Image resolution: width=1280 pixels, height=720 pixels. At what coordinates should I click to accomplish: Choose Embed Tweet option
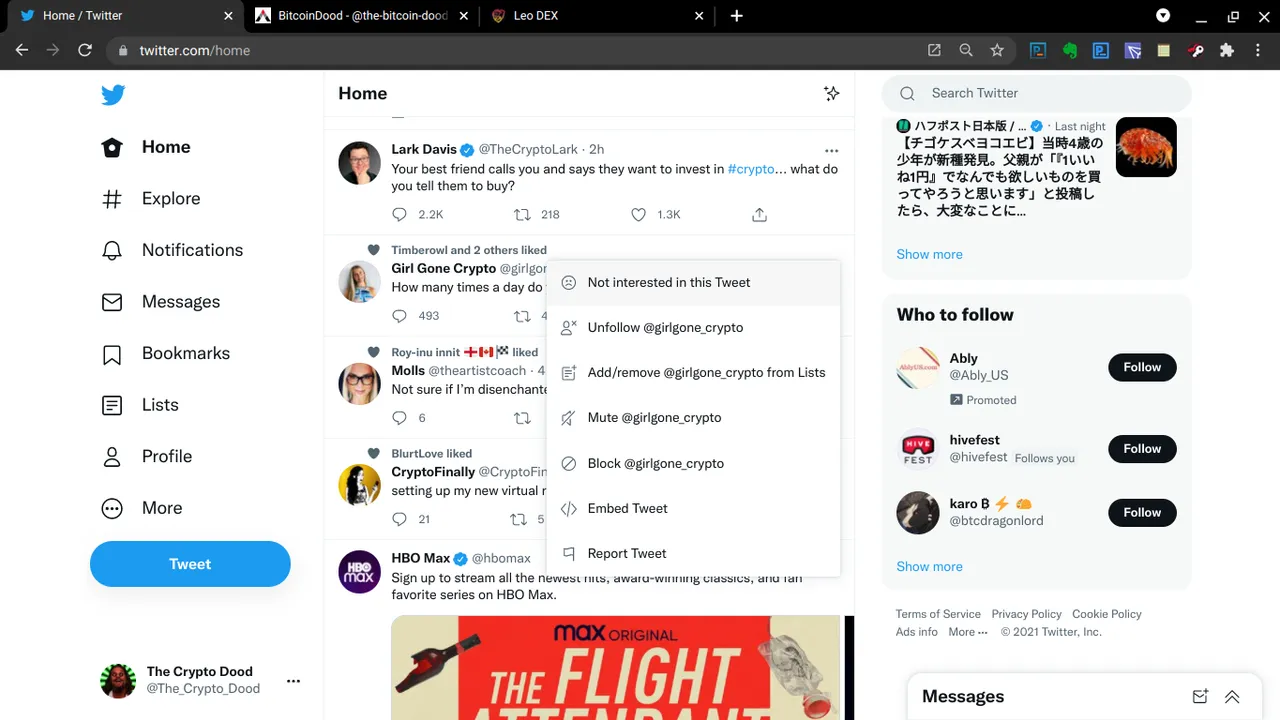pyautogui.click(x=693, y=508)
